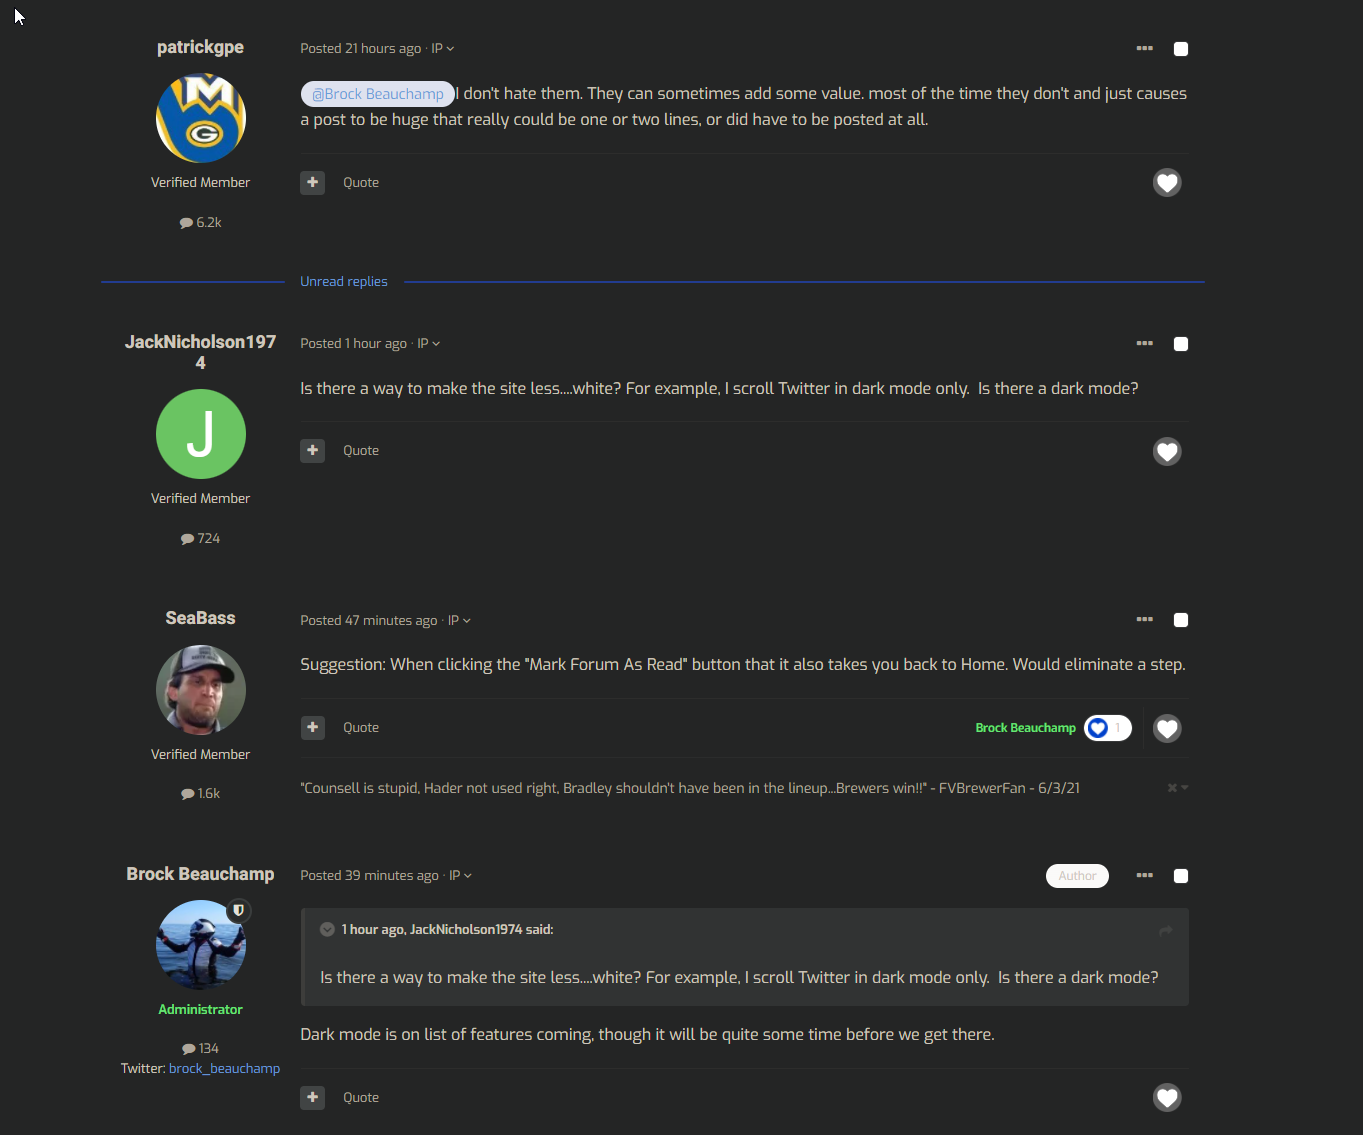Click the multiquote plus icon on patrickgpe's post
The height and width of the screenshot is (1135, 1363).
[x=313, y=183]
